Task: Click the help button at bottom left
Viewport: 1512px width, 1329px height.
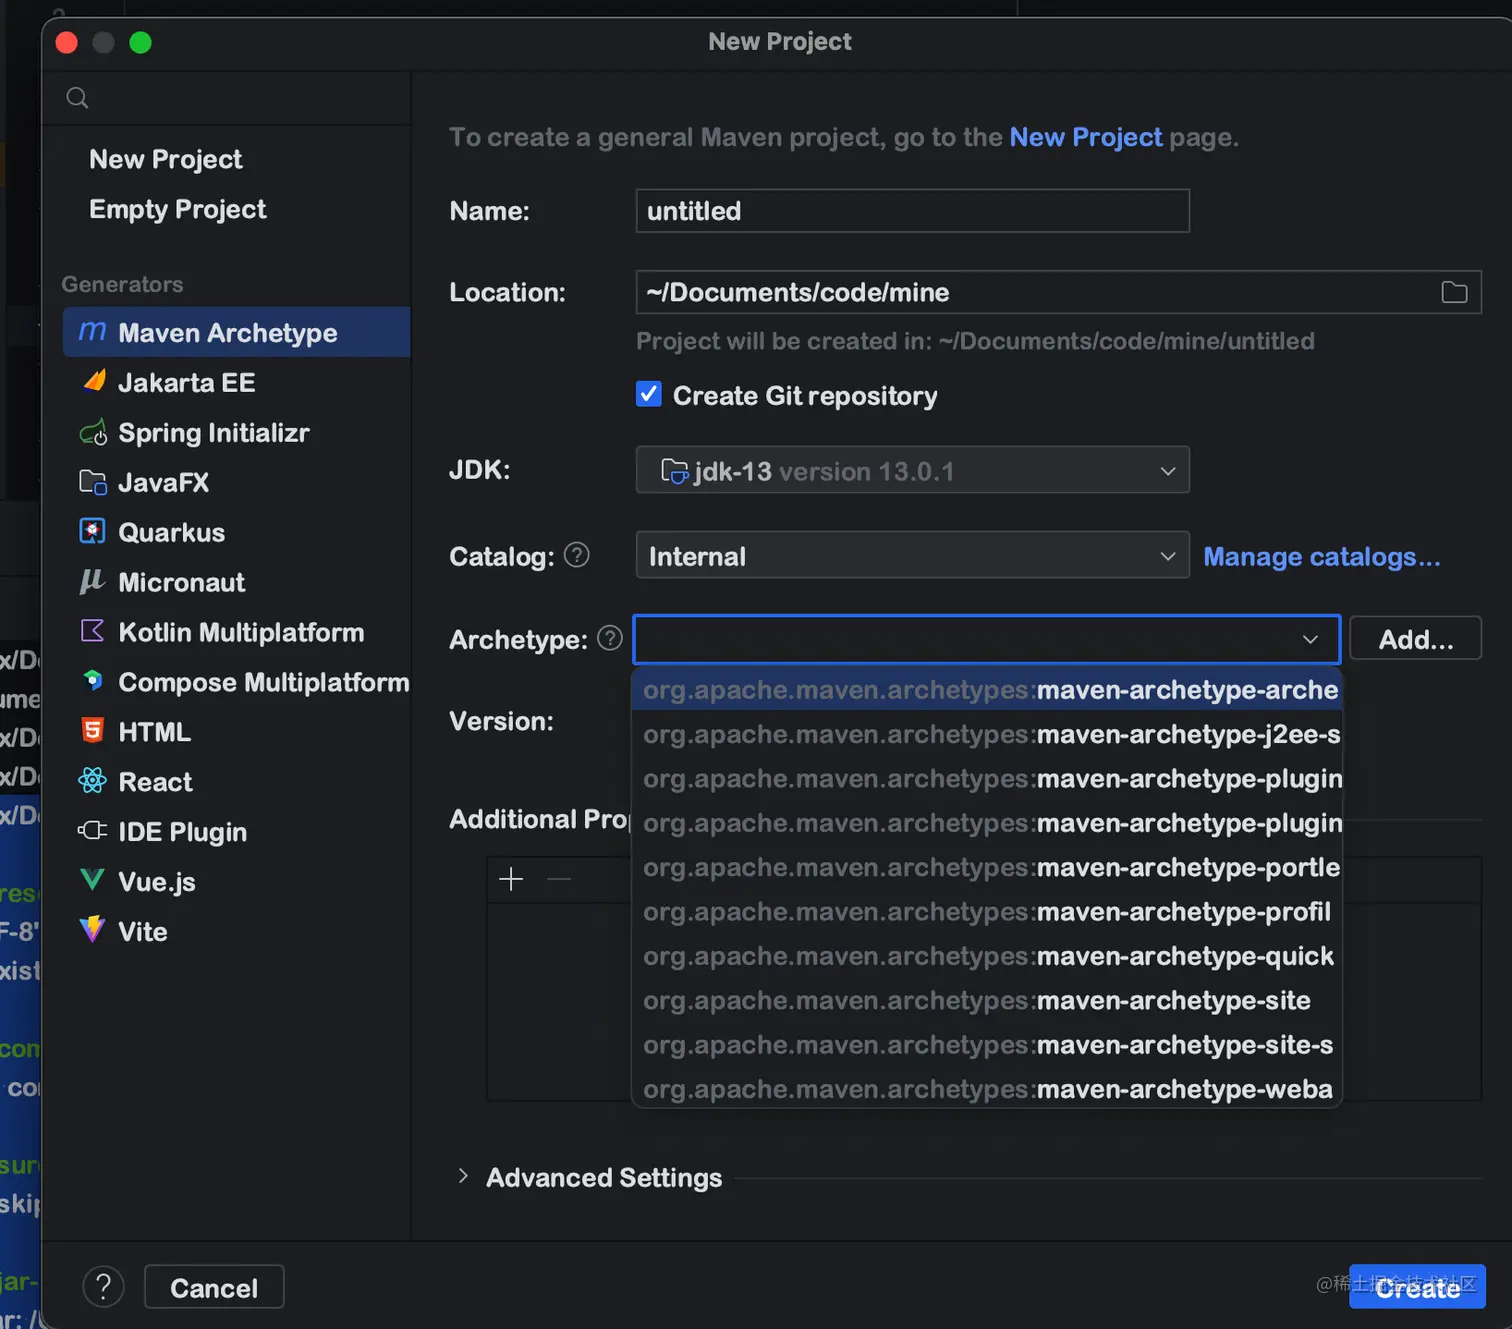Action: pos(103,1287)
